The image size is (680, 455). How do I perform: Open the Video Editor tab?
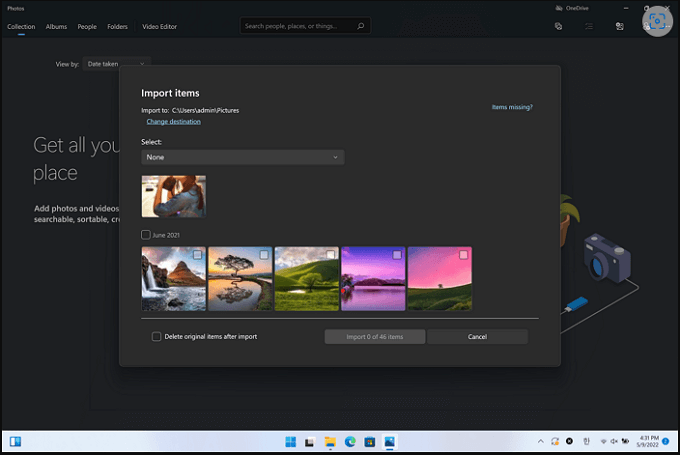pyautogui.click(x=160, y=26)
